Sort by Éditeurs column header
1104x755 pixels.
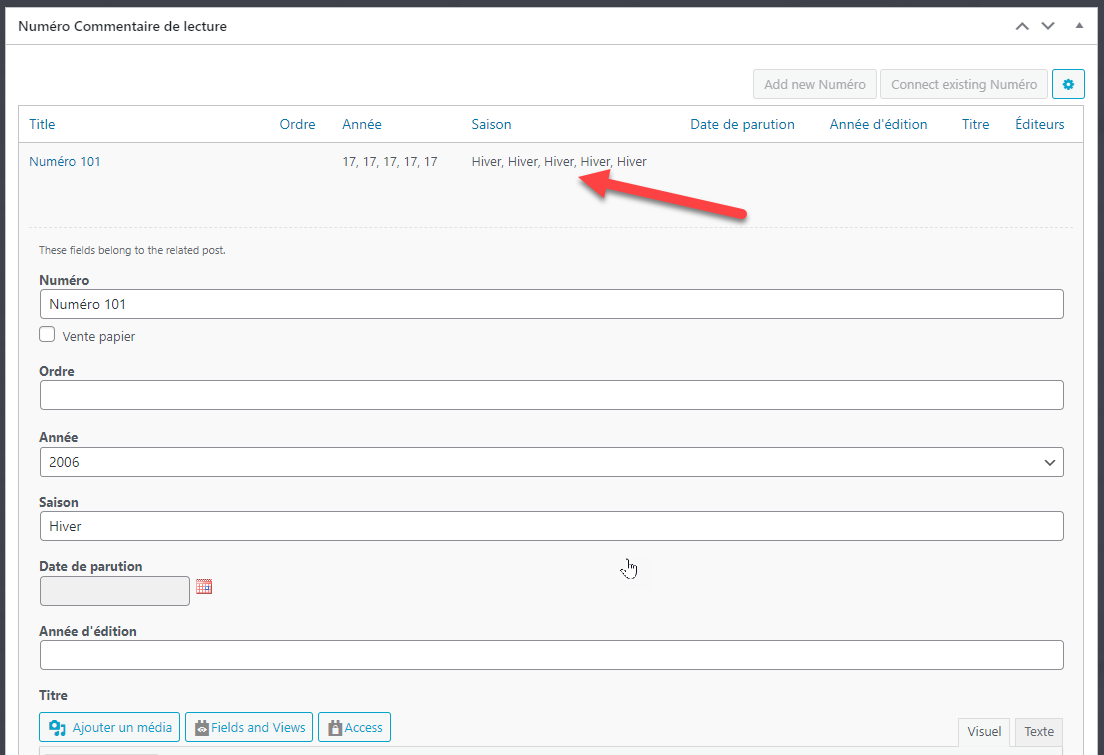point(1039,124)
